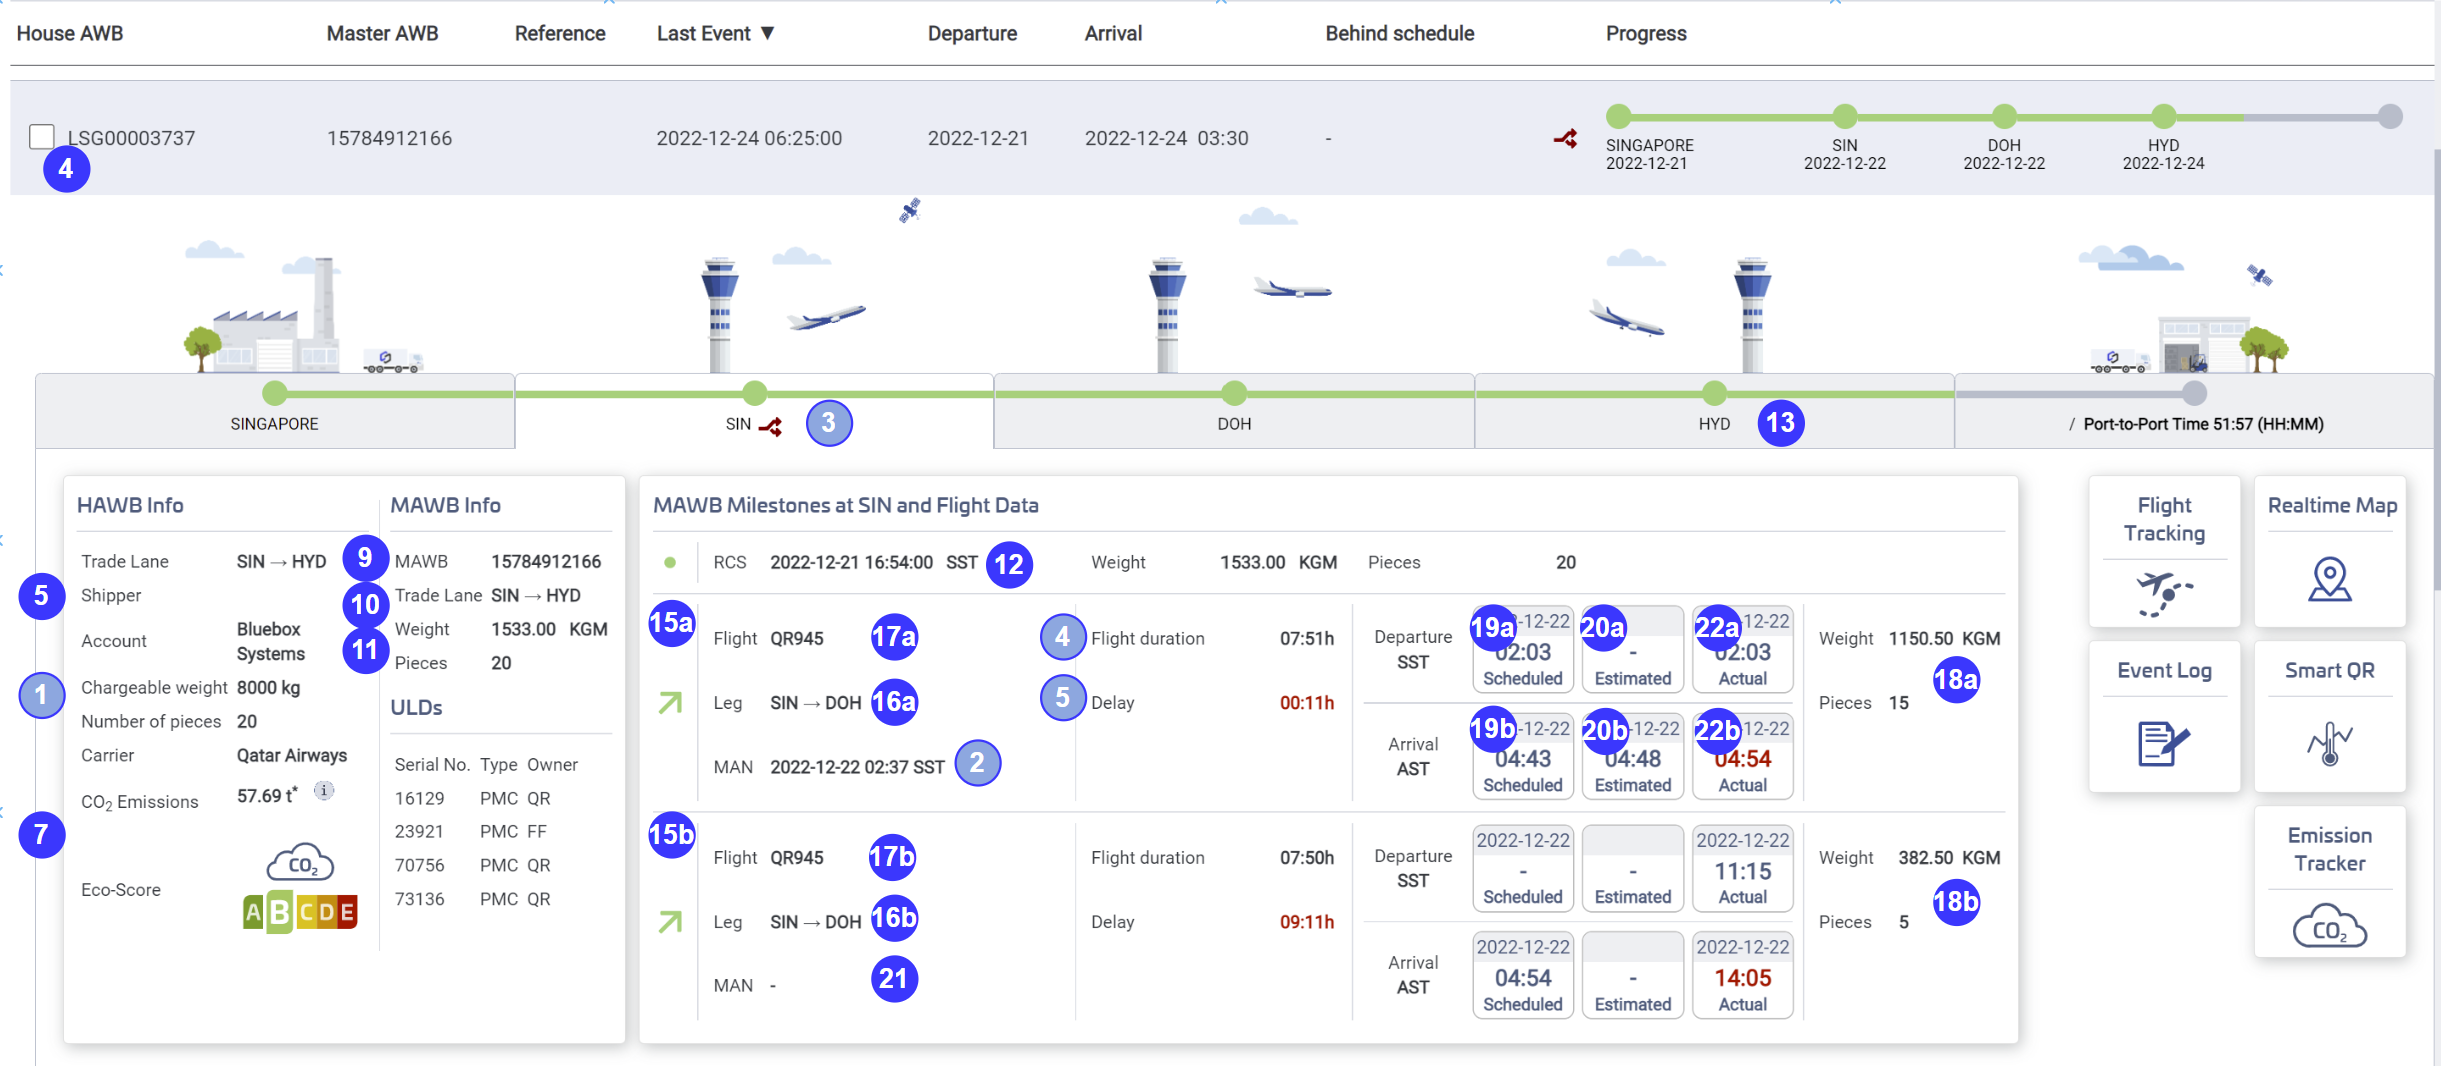
Task: Click Master AWB number 15784912166 in the row
Action: pos(389,138)
